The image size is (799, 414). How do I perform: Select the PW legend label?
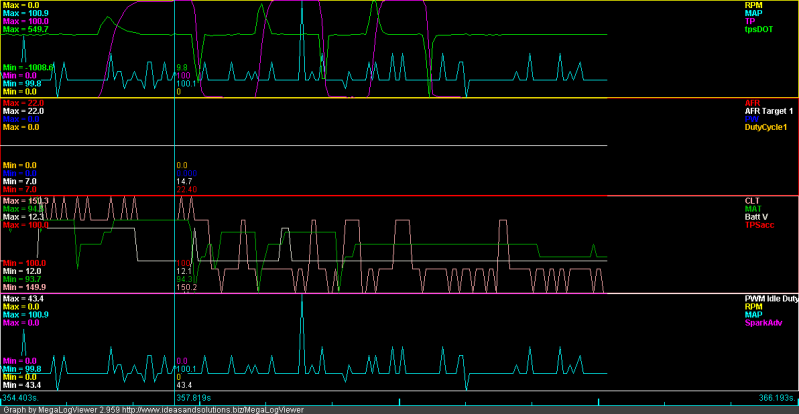coord(751,119)
